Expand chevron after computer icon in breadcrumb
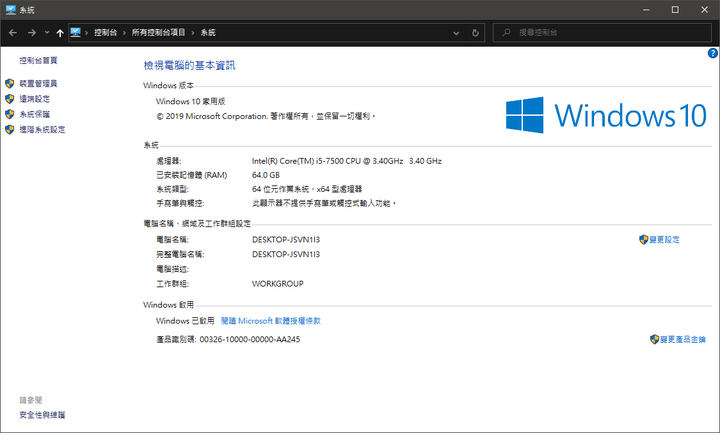Viewport: 720px width, 433px height. pos(87,33)
